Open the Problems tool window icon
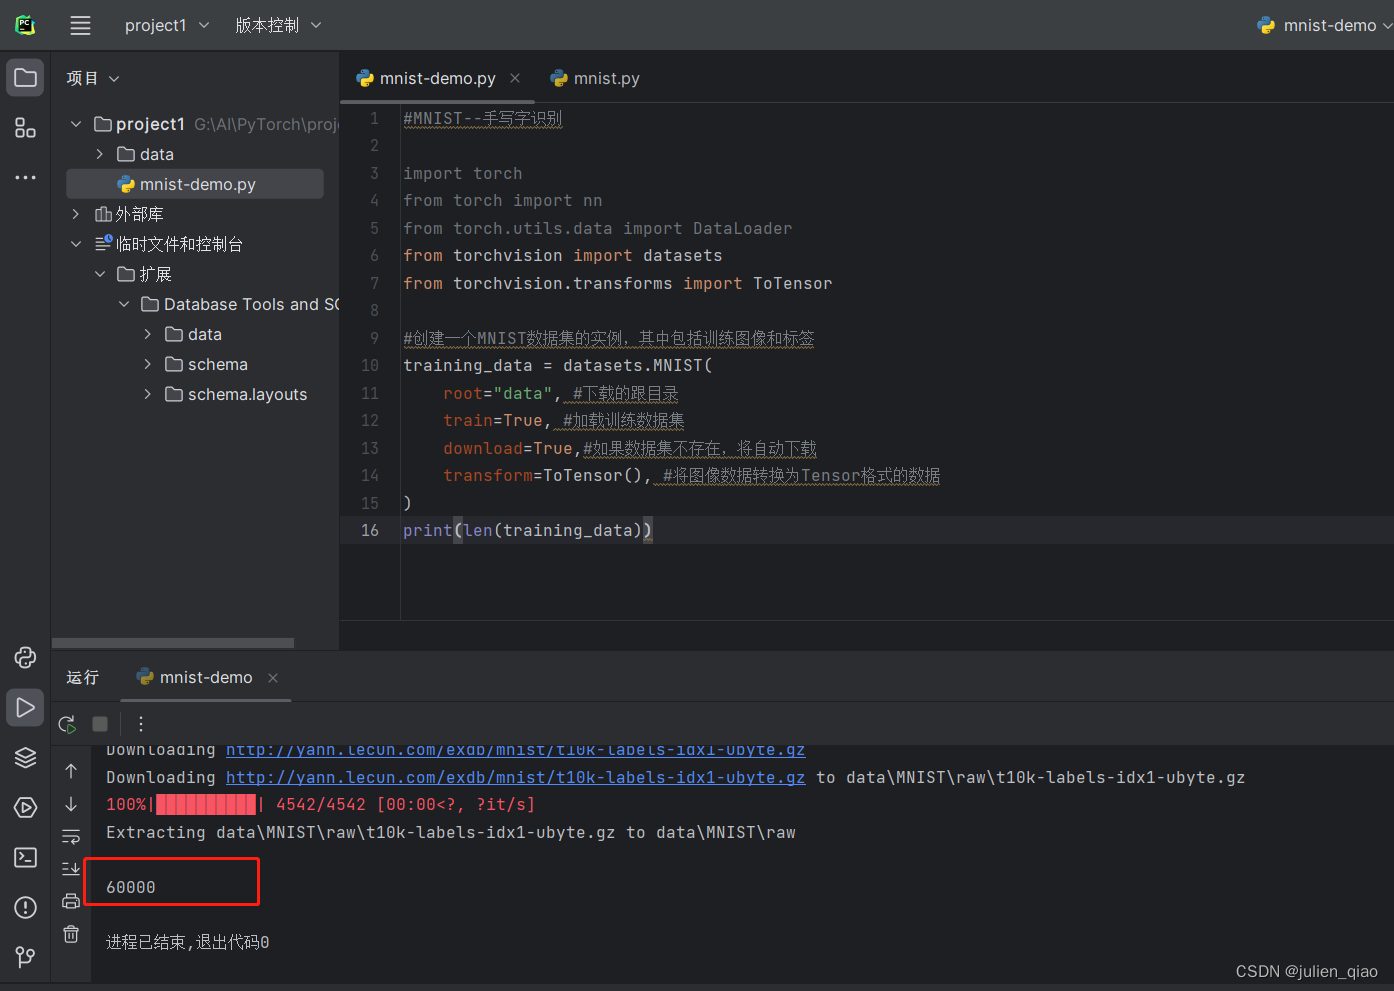The height and width of the screenshot is (991, 1394). coord(25,907)
